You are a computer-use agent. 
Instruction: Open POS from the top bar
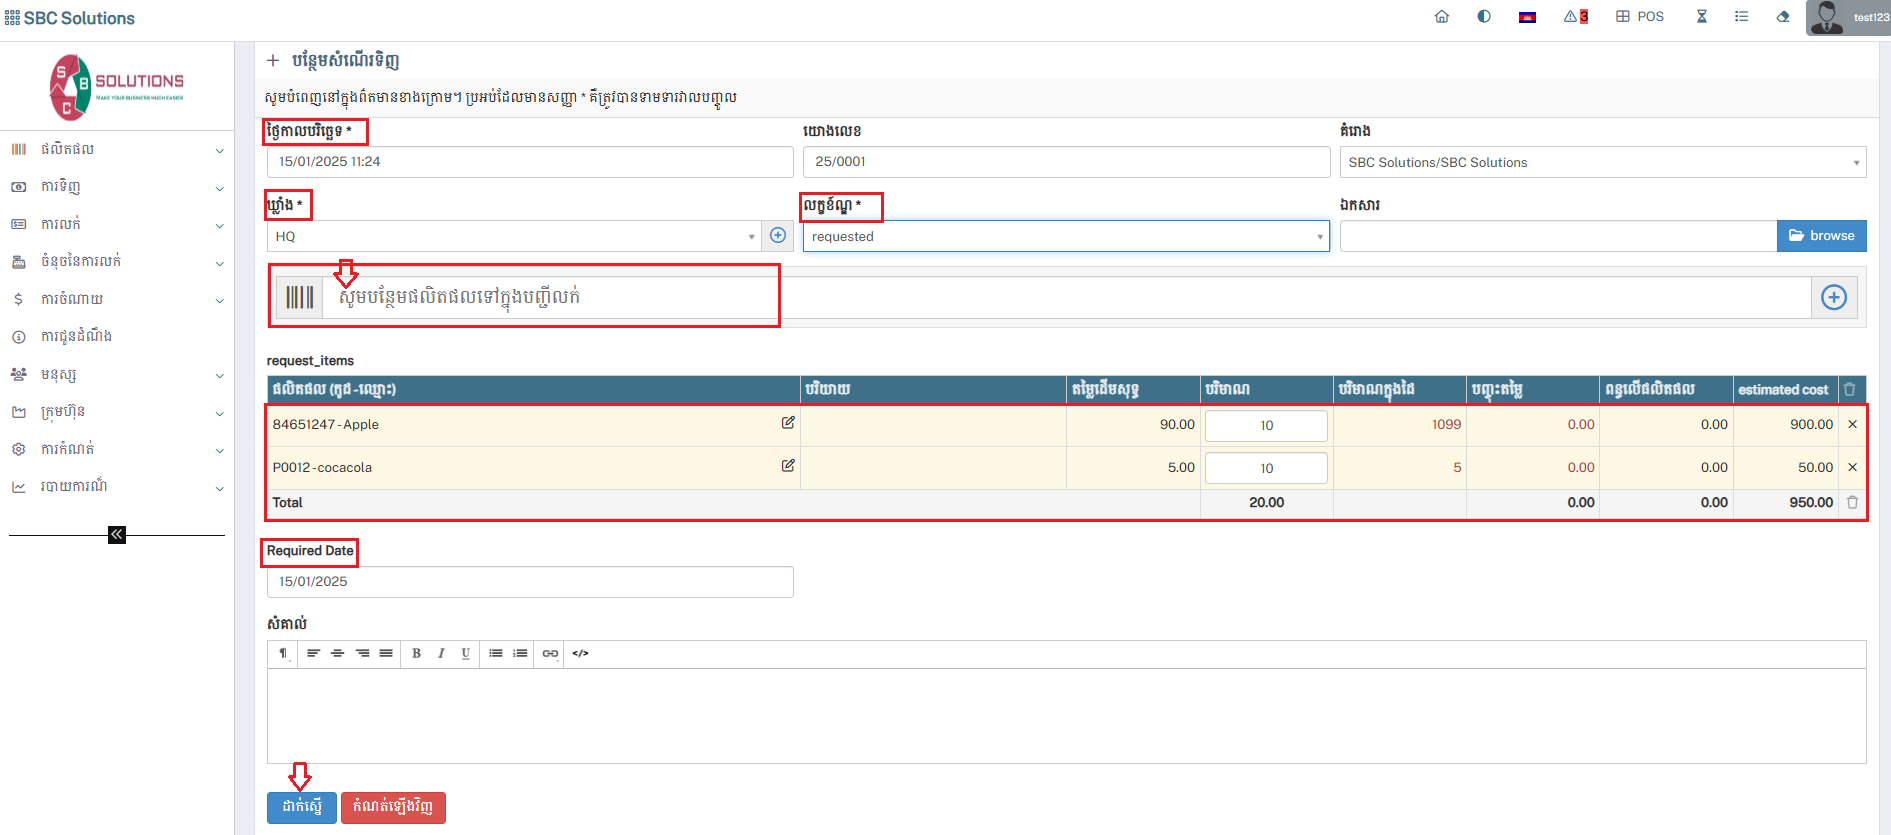click(1640, 17)
